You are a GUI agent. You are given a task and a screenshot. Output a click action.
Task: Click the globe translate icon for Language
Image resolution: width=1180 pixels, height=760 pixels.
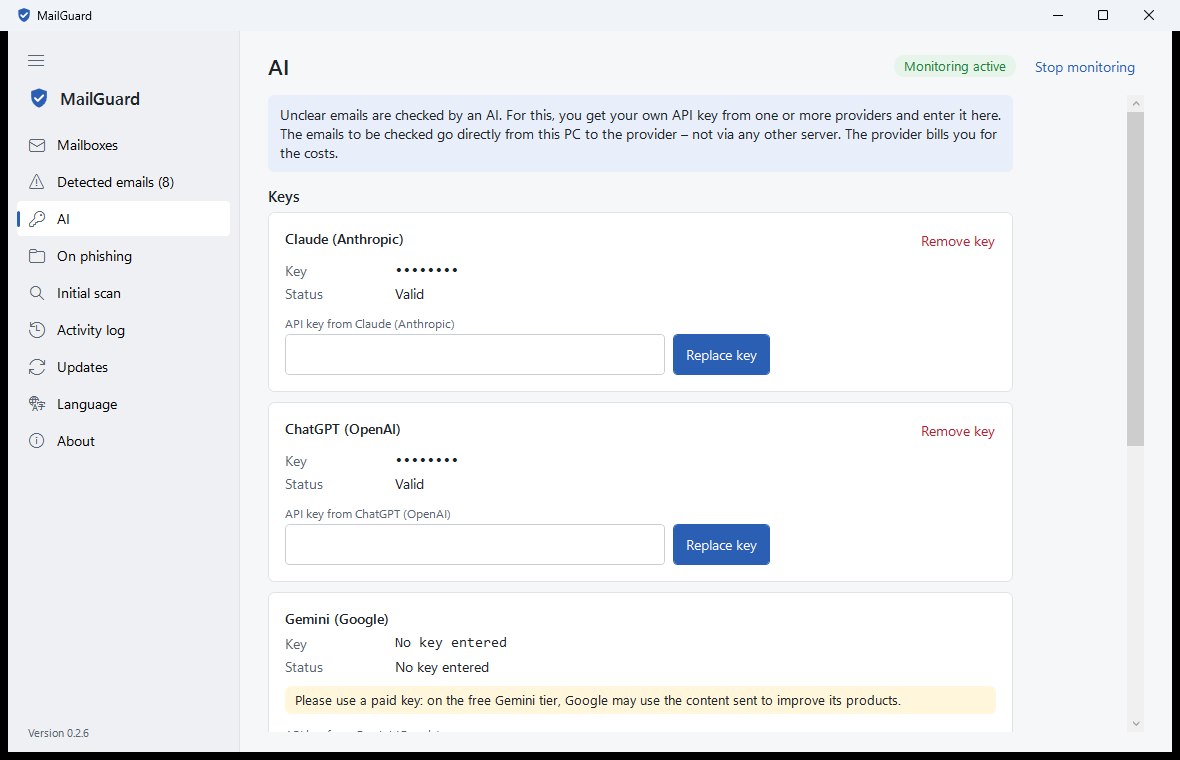click(37, 403)
